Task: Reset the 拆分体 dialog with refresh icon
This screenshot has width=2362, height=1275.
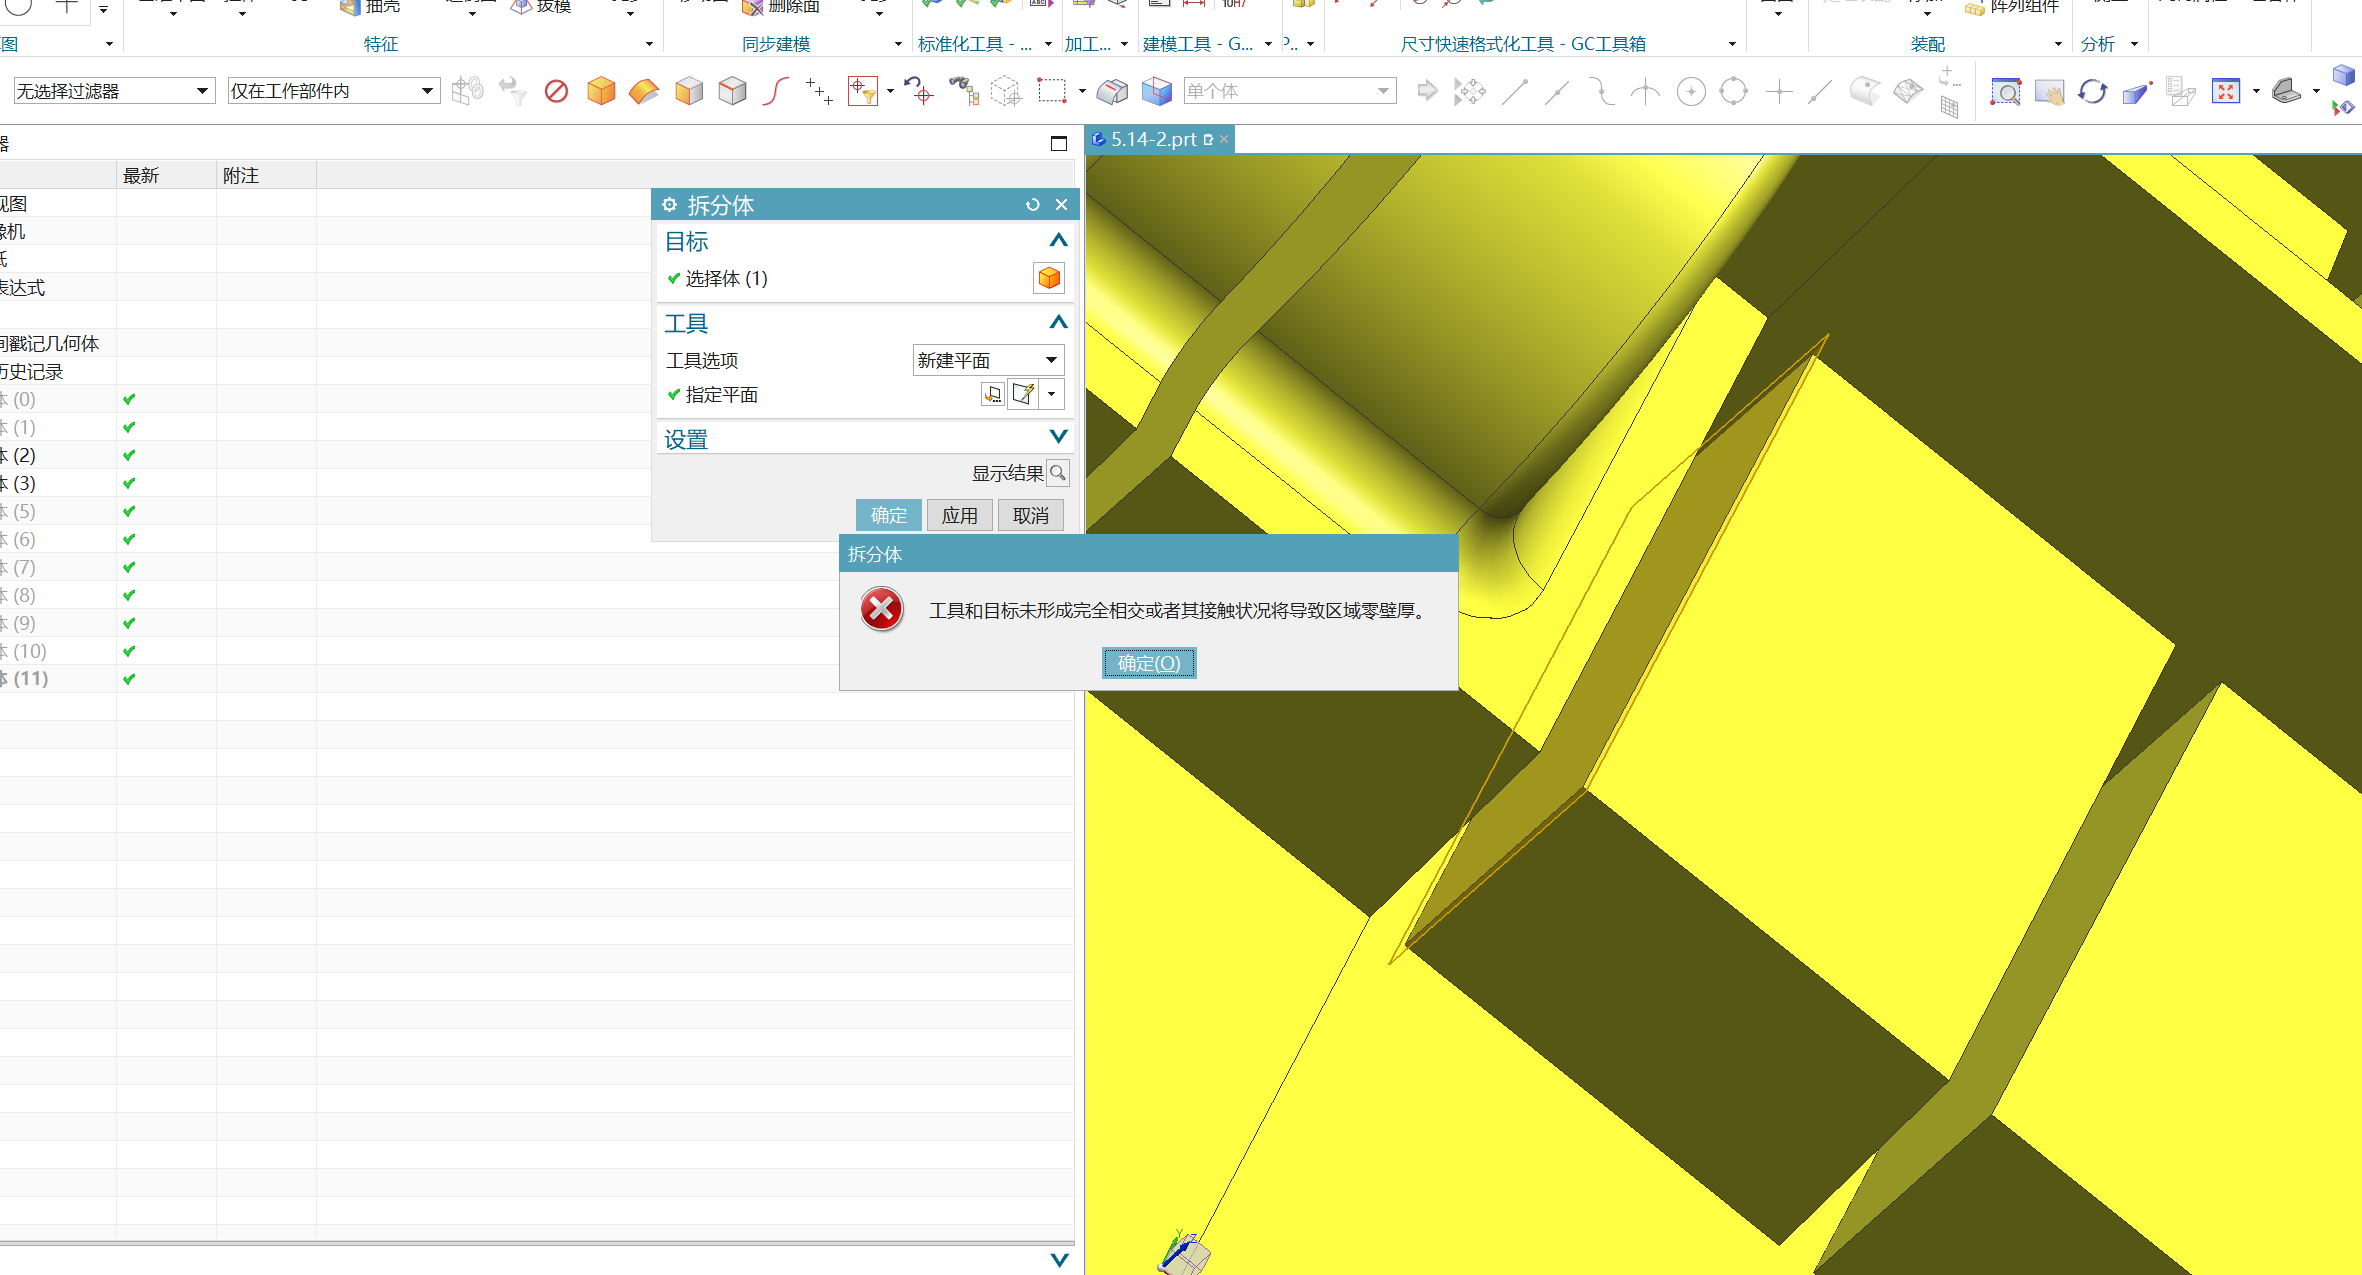Action: click(1033, 205)
